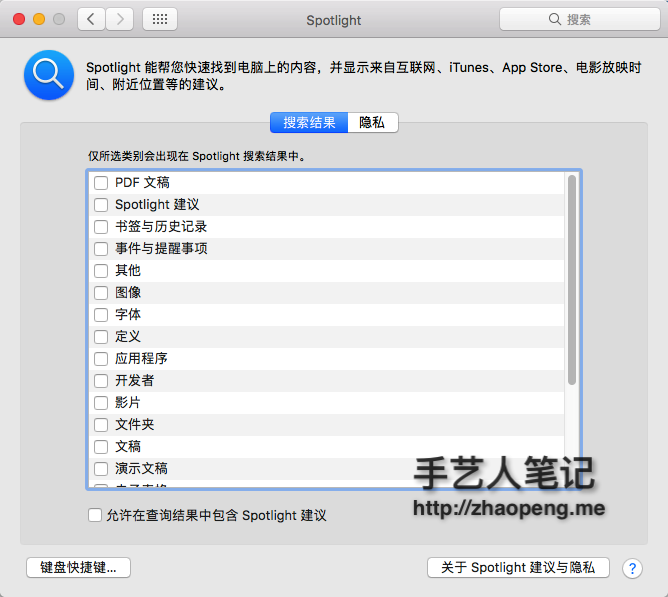The width and height of the screenshot is (668, 597).
Task: Select the 搜索结果 tab
Action: [309, 123]
